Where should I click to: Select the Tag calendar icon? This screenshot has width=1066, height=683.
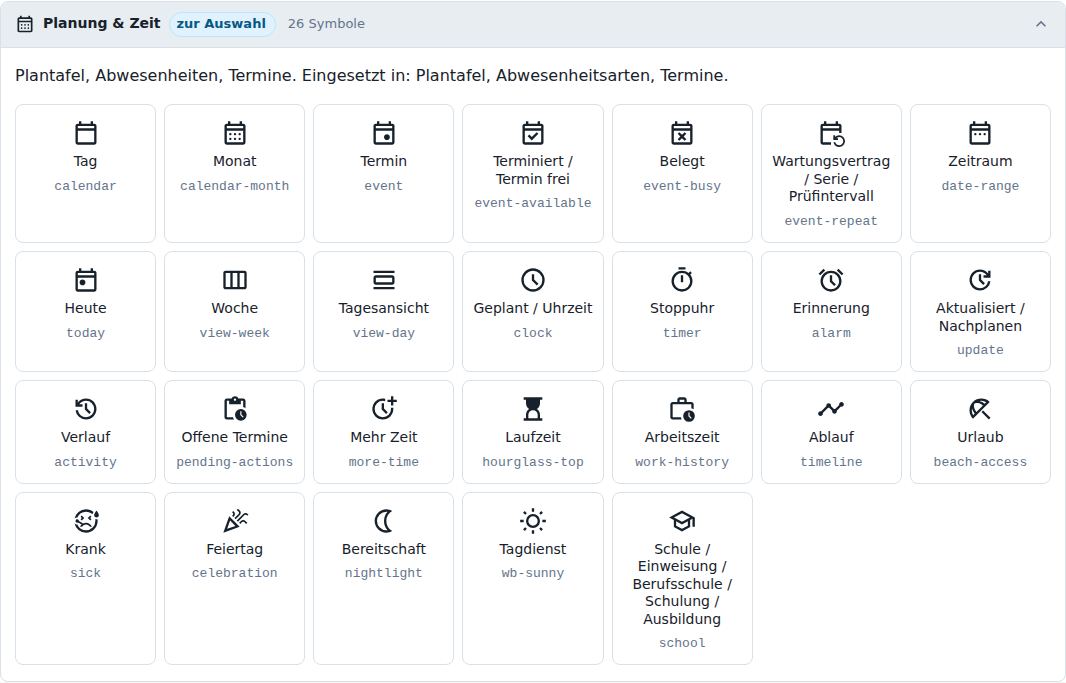tap(86, 133)
